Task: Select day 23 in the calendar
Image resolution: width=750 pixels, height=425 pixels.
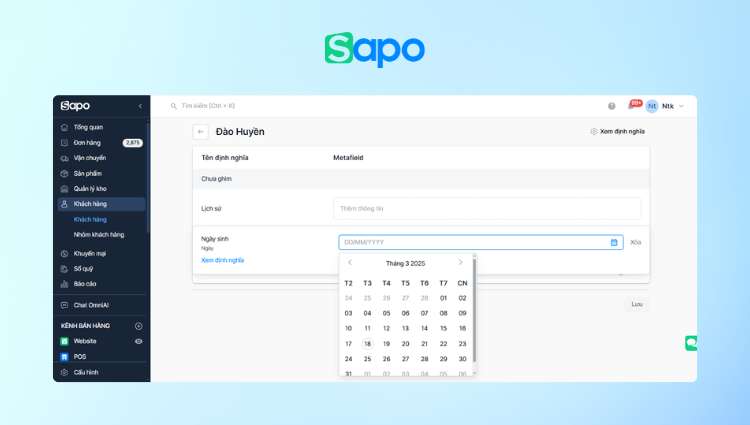Action: tap(462, 344)
